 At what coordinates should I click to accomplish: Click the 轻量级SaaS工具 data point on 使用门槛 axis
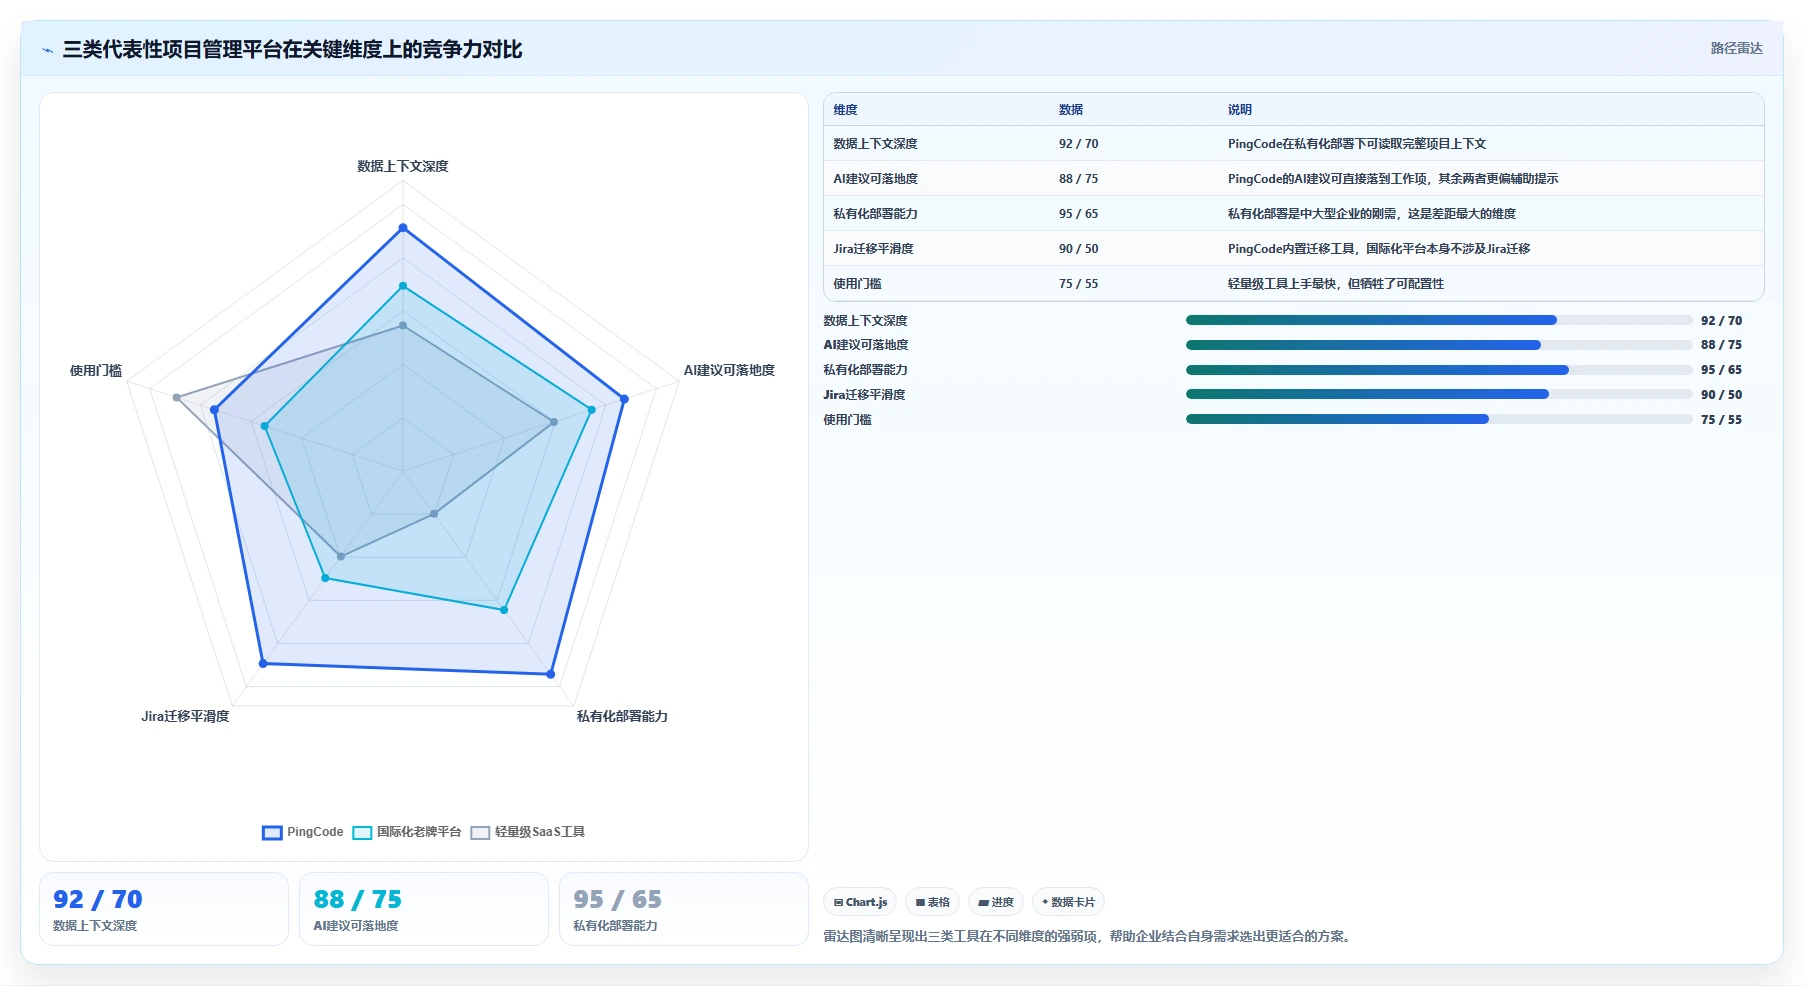177,398
